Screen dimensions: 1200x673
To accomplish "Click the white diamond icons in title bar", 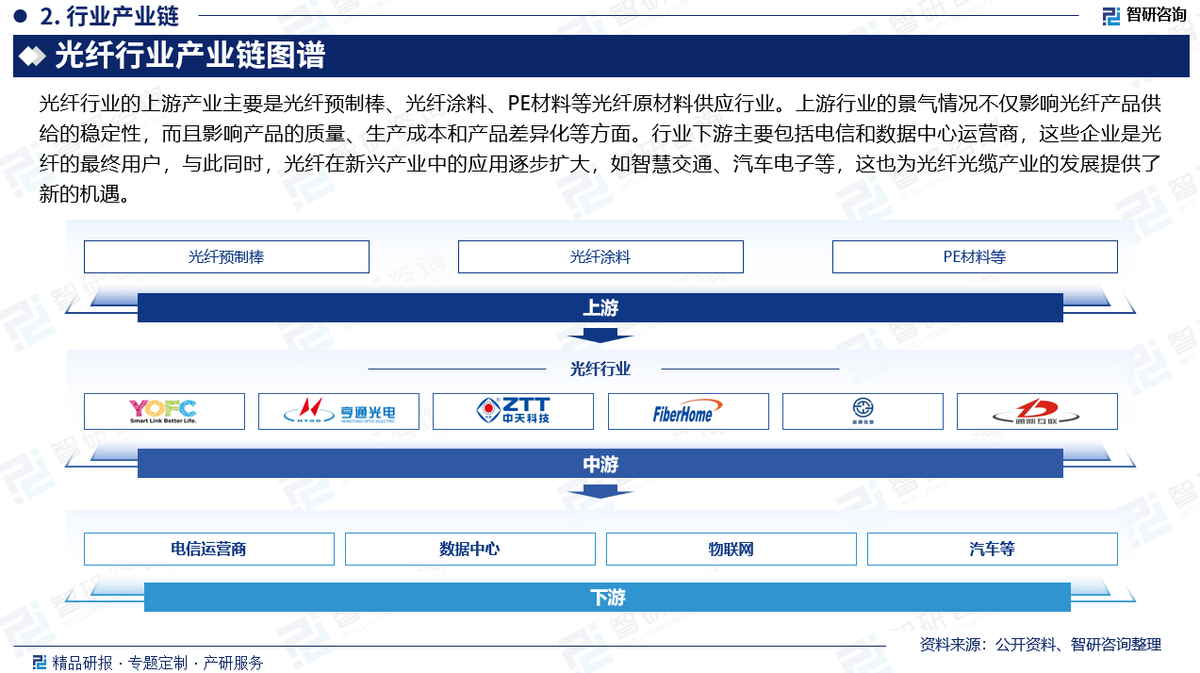I will 34,57.
